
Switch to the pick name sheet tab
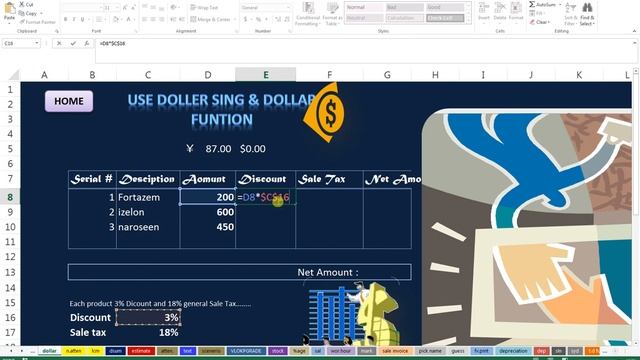(430, 351)
